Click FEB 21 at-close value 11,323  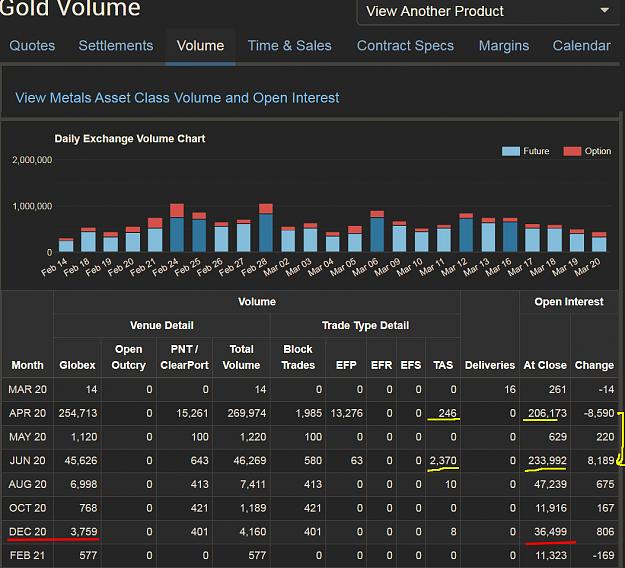[550, 555]
